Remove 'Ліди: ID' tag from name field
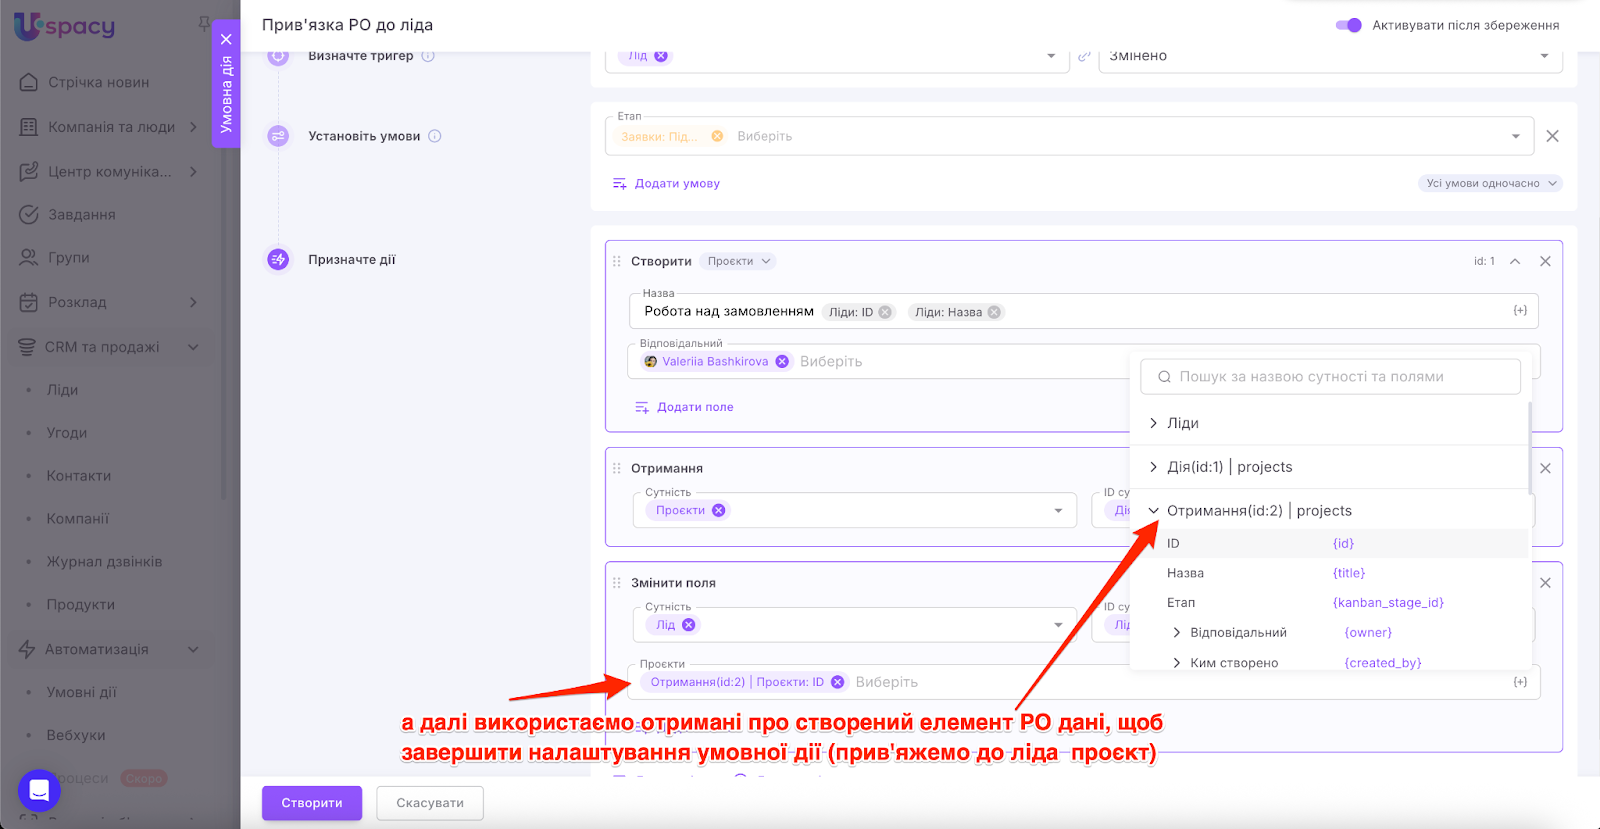The width and height of the screenshot is (1600, 829). [x=885, y=312]
